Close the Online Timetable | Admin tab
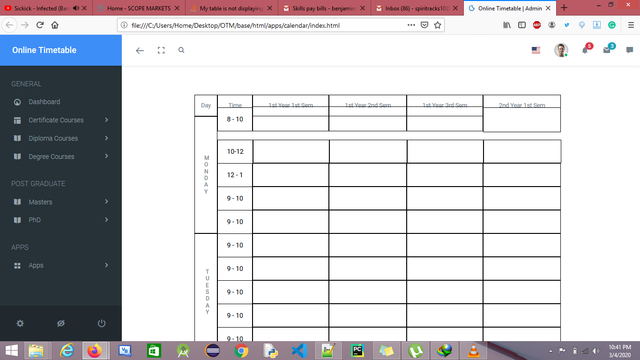Image resolution: width=640 pixels, height=360 pixels. (x=548, y=8)
